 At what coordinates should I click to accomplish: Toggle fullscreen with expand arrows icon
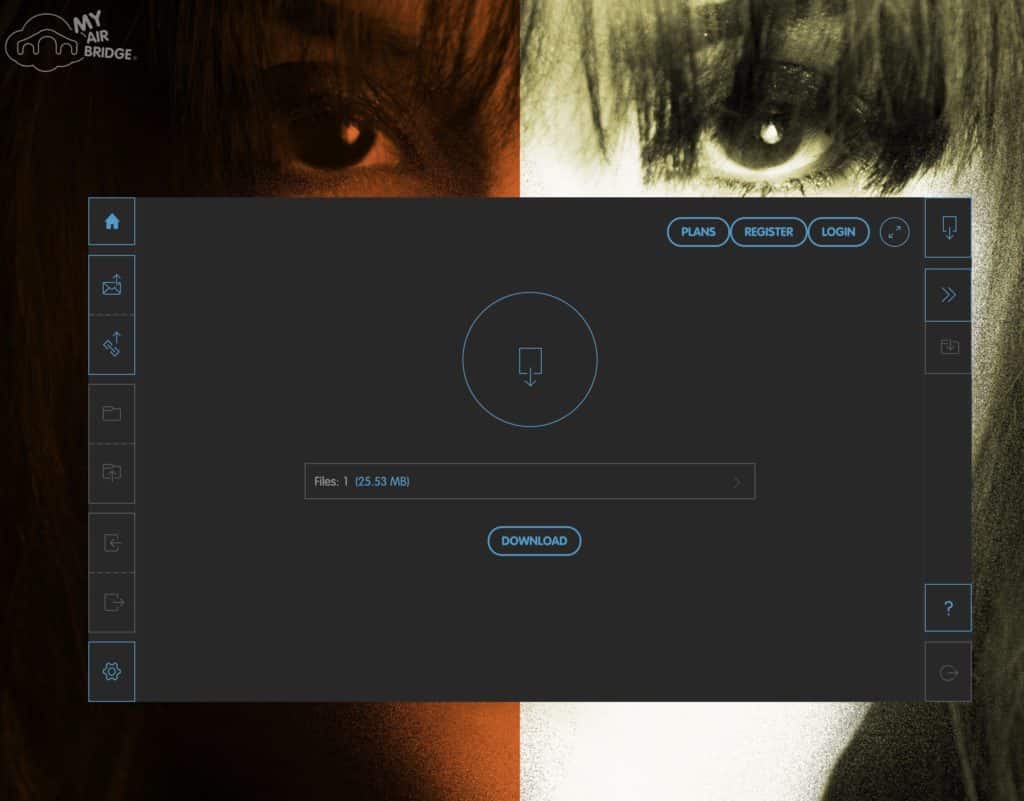[894, 232]
